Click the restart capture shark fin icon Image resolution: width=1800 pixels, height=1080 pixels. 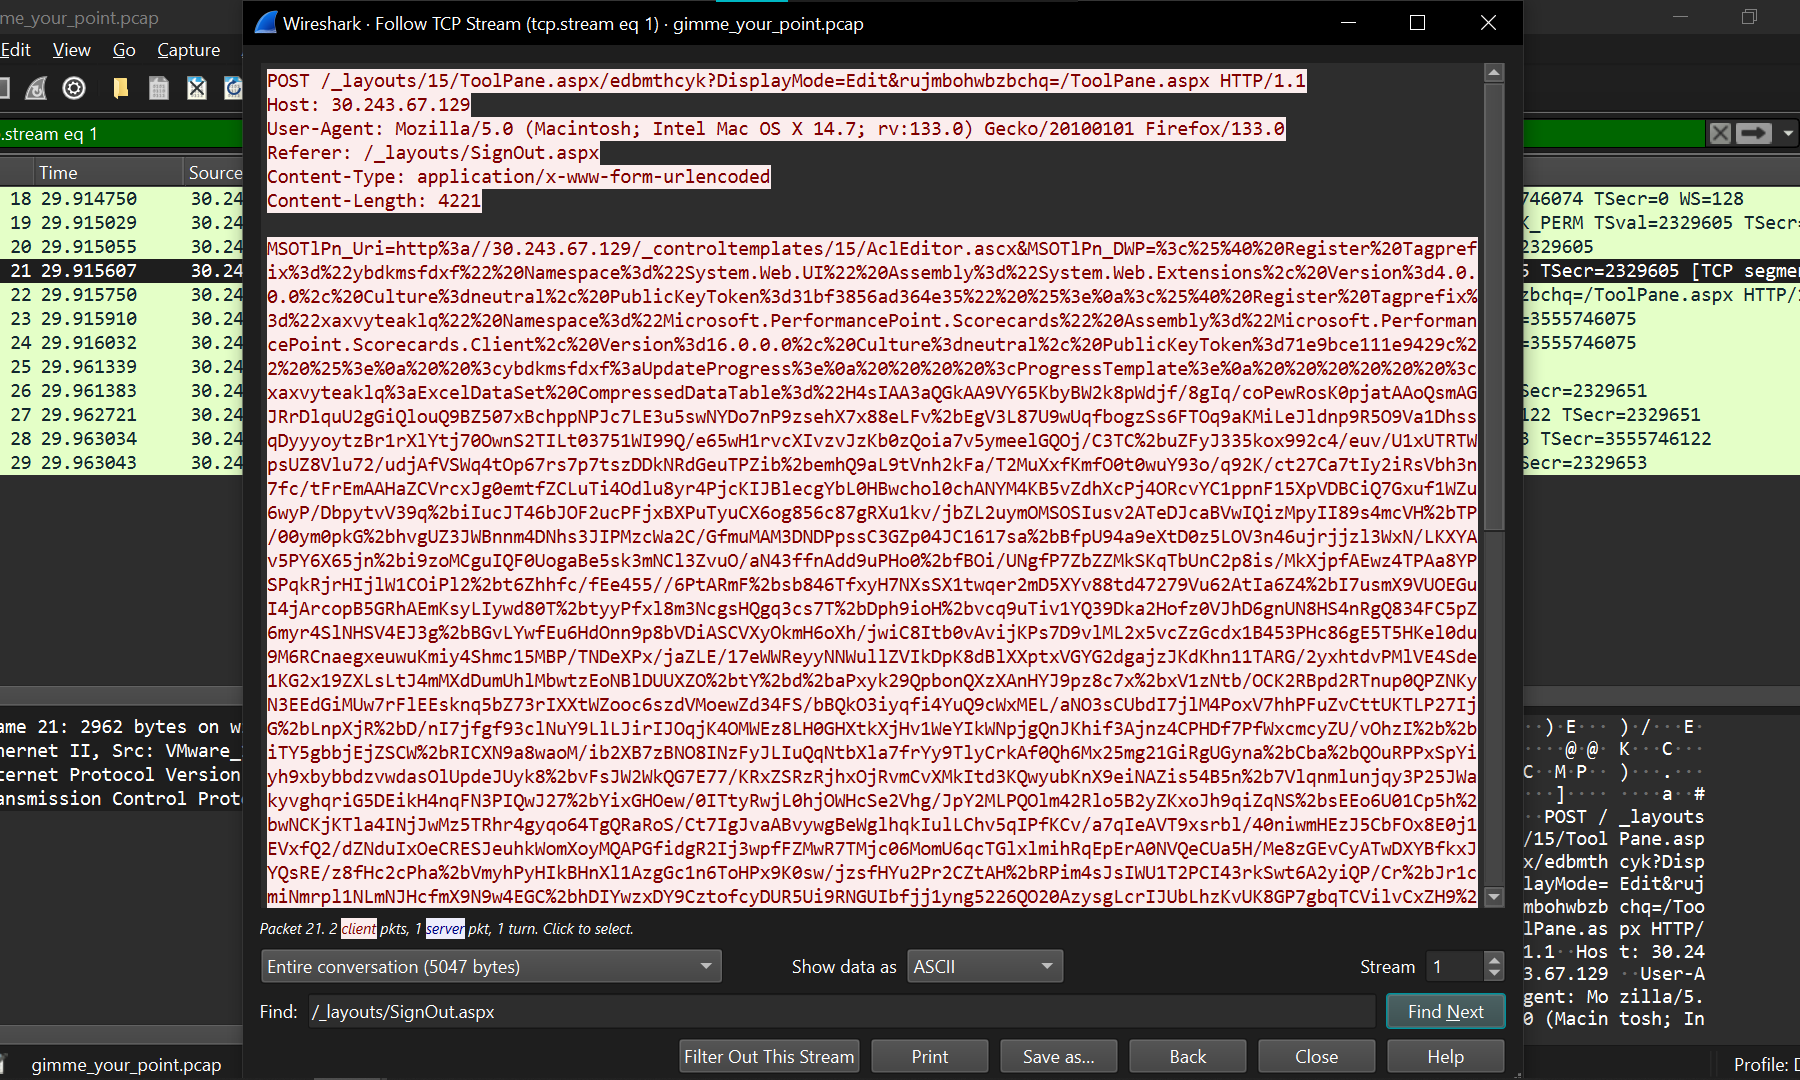[x=36, y=88]
